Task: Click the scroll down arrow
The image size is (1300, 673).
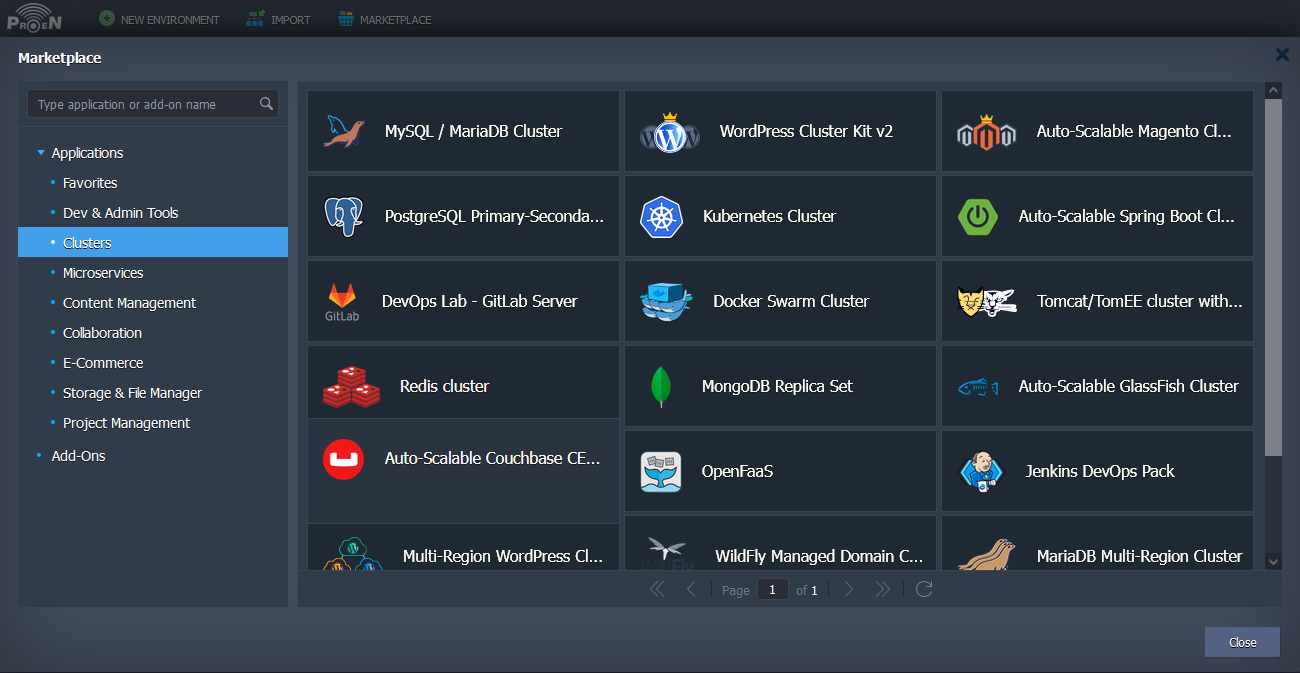Action: coord(1273,562)
